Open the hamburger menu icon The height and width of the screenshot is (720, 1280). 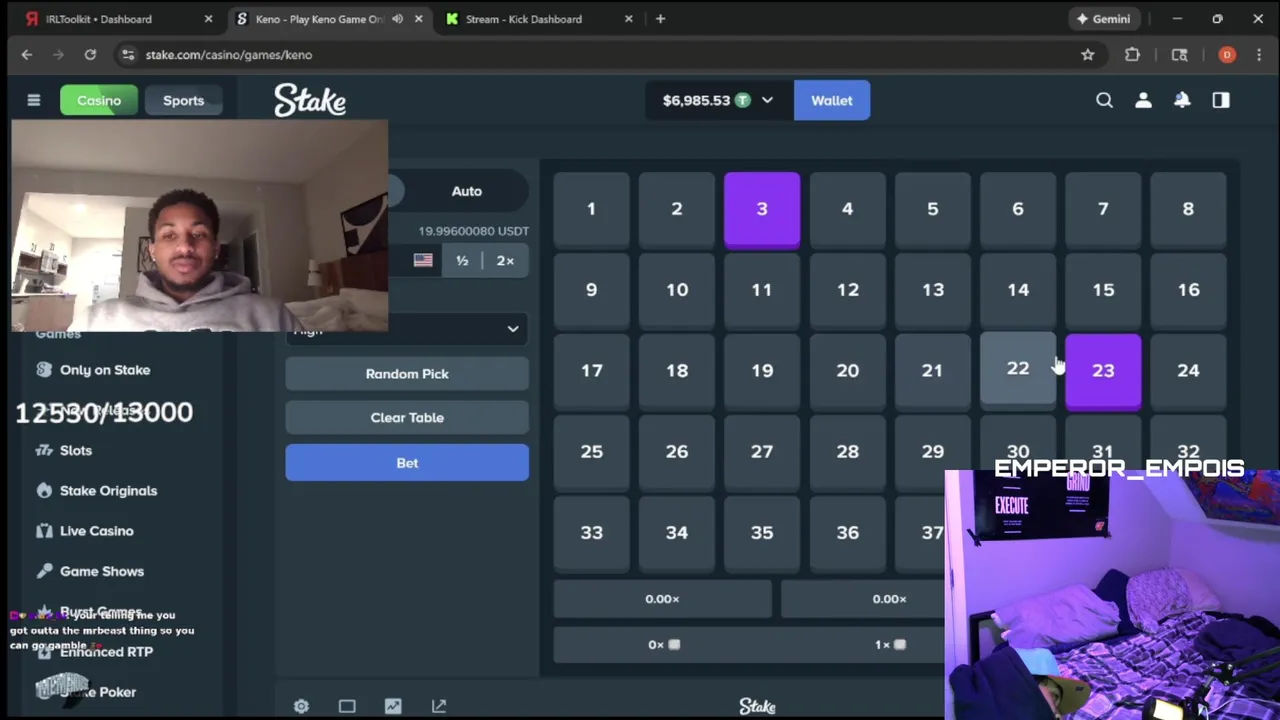pos(33,100)
